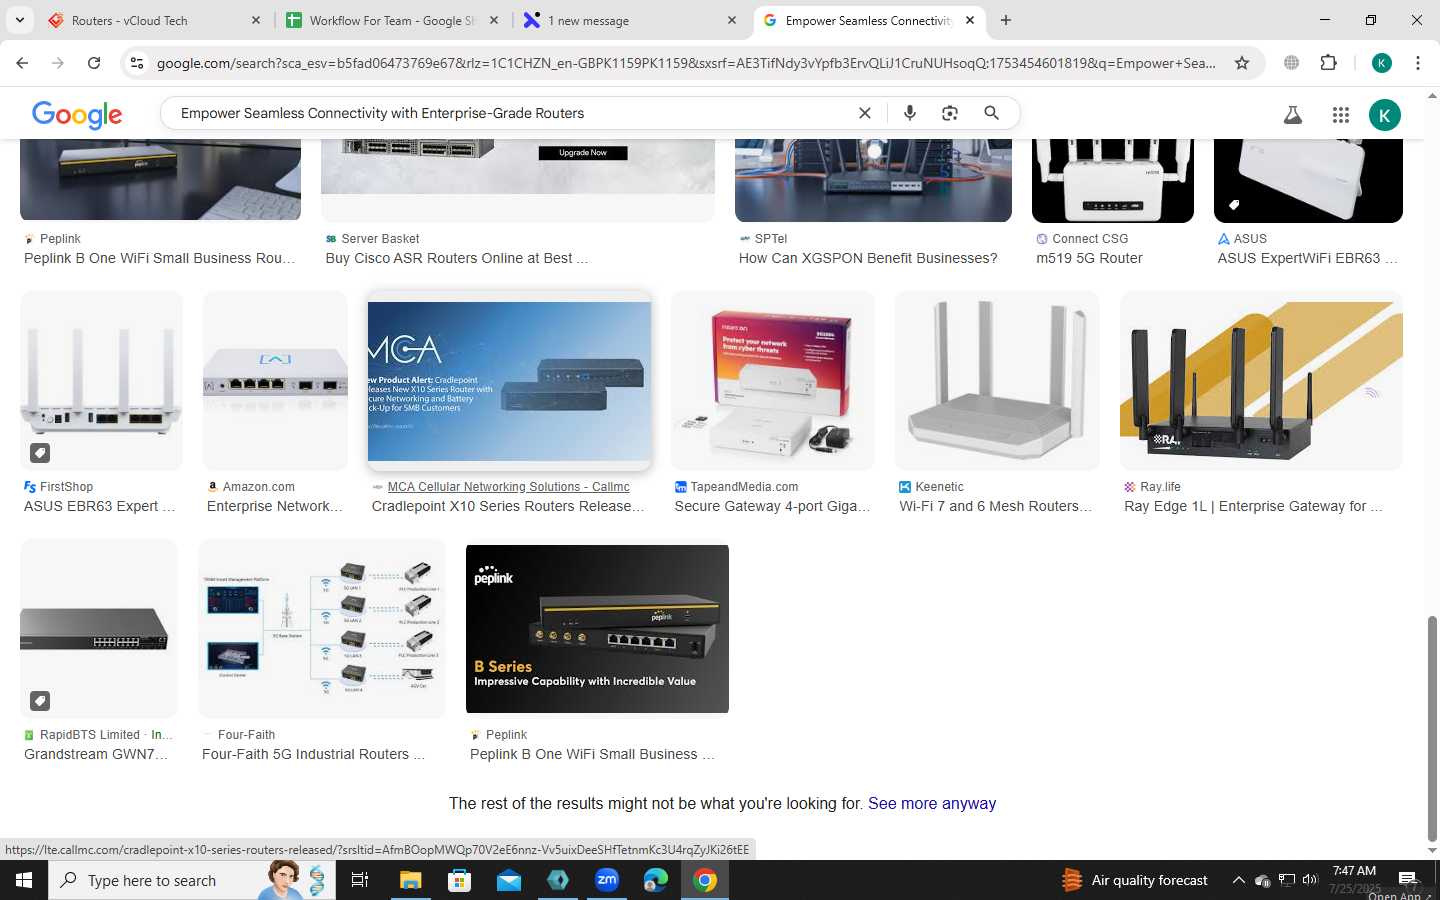The image size is (1440, 900).
Task: Click the Windows taskbar search box
Action: click(x=190, y=880)
